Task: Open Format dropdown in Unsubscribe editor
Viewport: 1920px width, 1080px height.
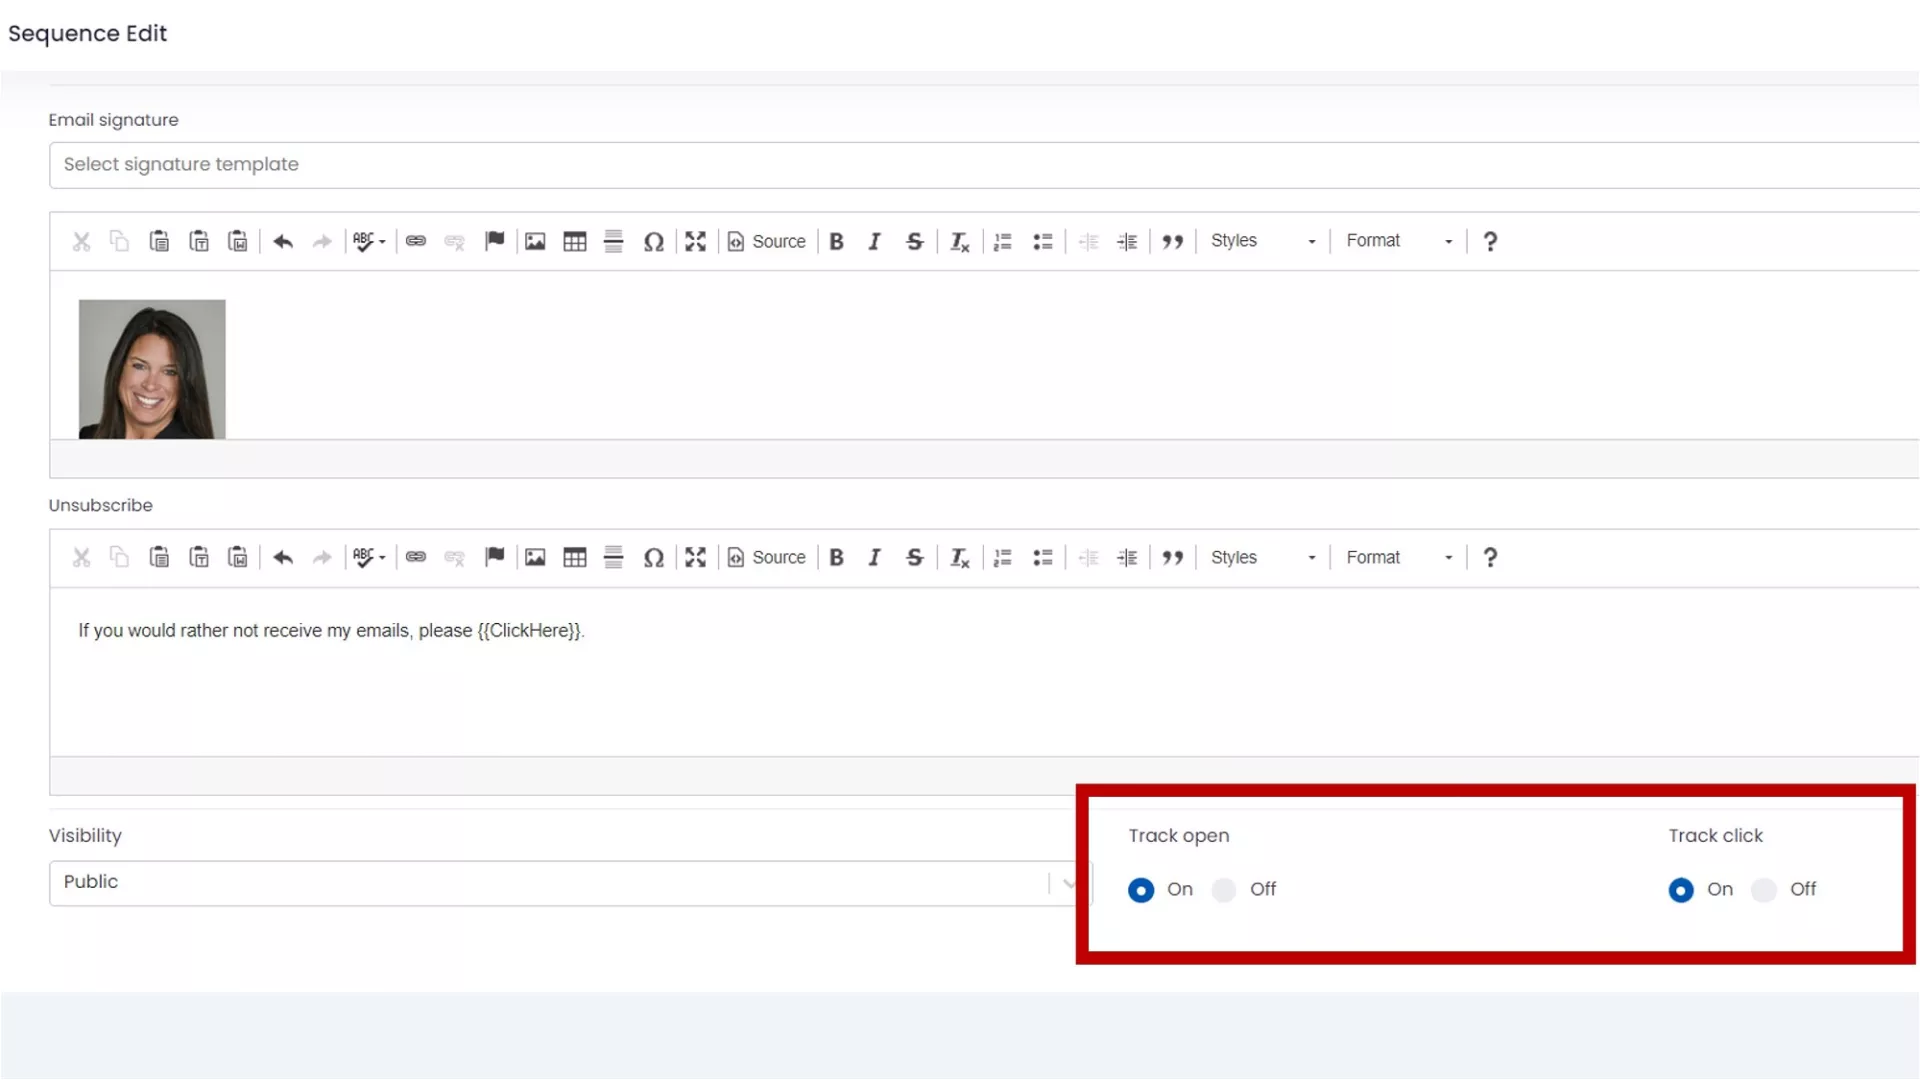Action: click(x=1398, y=558)
